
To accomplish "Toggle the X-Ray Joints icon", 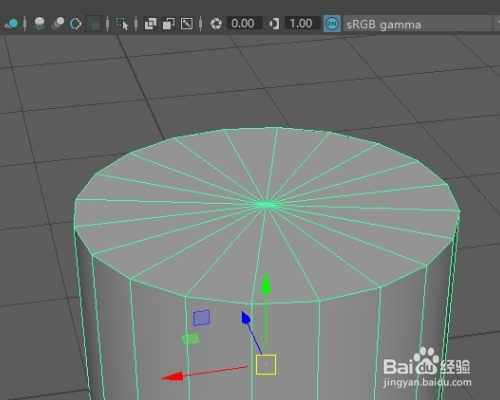I will pyautogui.click(x=187, y=24).
